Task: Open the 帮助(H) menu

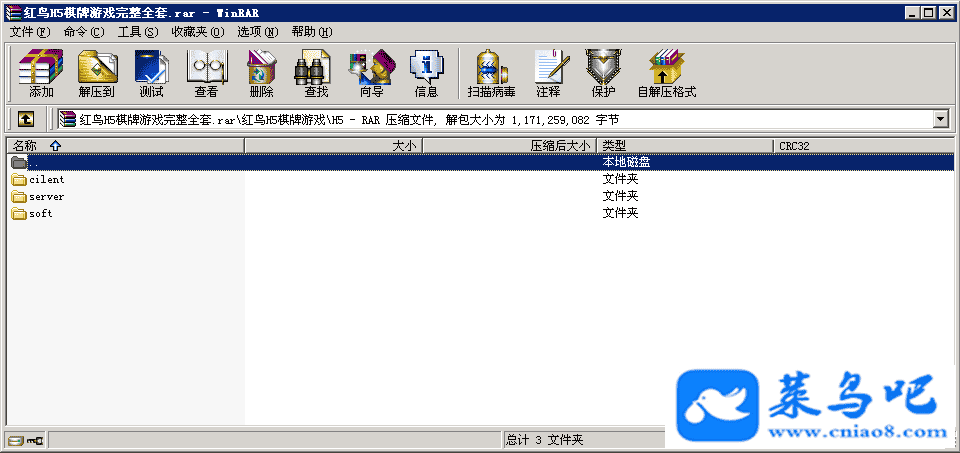Action: [x=312, y=32]
